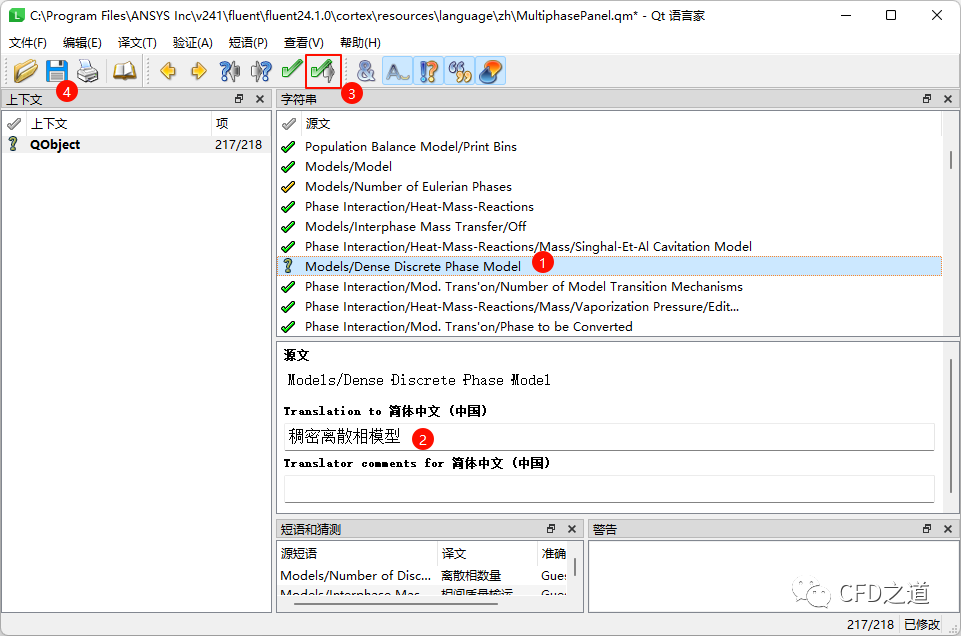Save the translation file
The image size is (961, 636).
coord(57,71)
